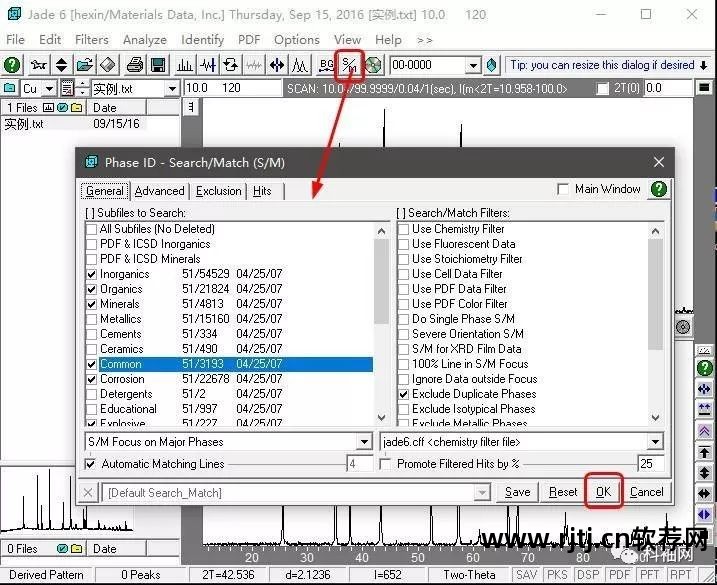Click the Save button in dialog
The height and width of the screenshot is (585, 717).
[518, 492]
